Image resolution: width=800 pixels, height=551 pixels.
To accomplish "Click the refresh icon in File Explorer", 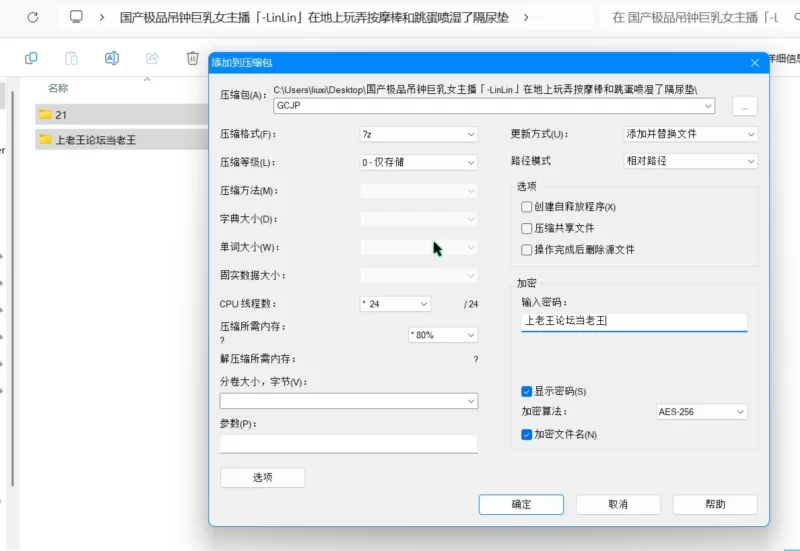I will pyautogui.click(x=33, y=17).
